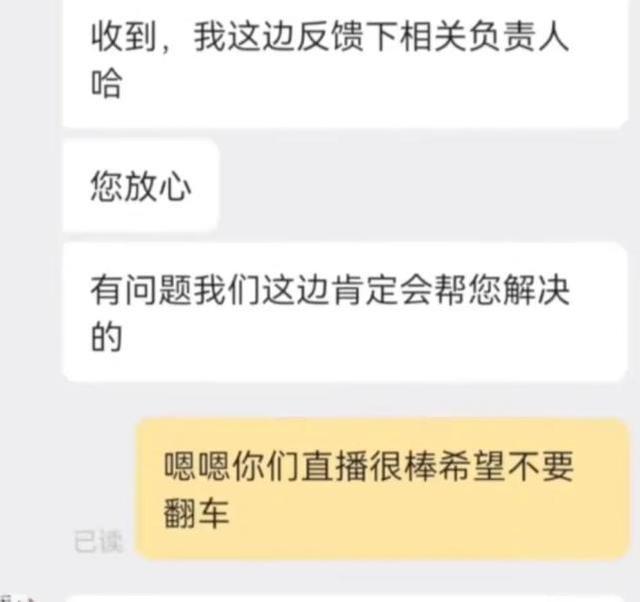640x602 pixels.
Task: Click the '已读' read status label
Action: tap(98, 542)
